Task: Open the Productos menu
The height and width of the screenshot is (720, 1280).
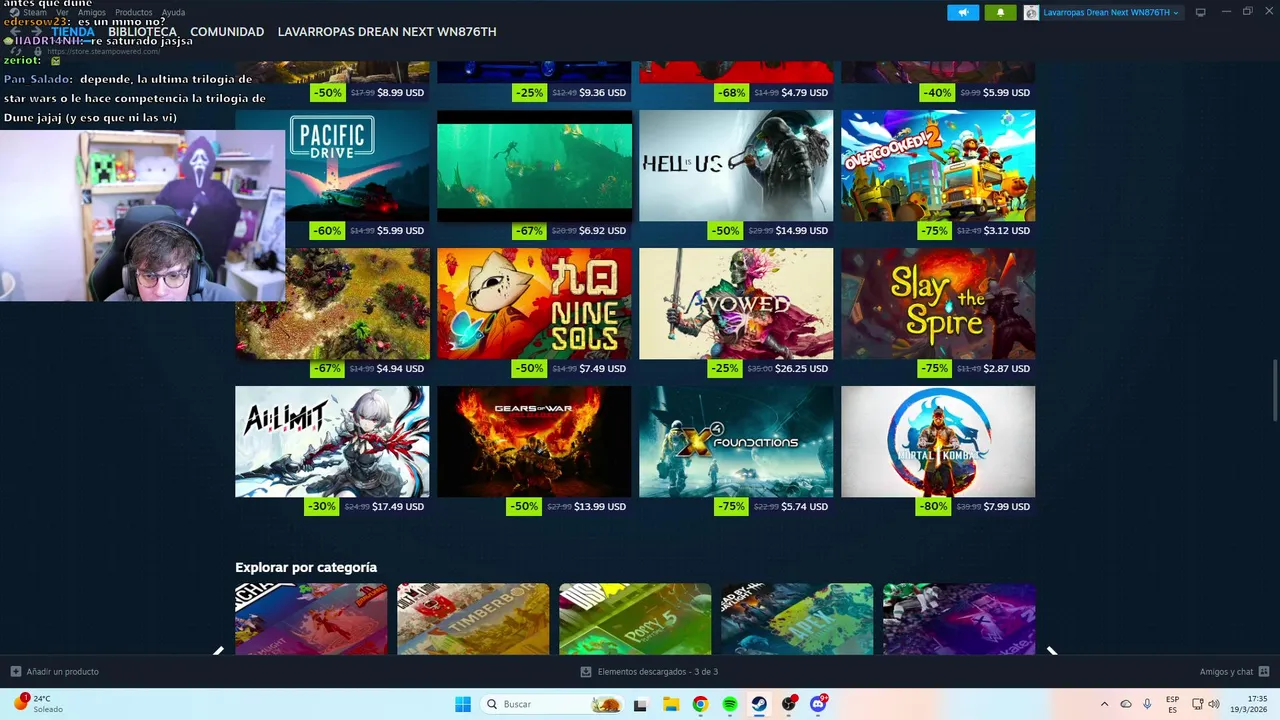Action: click(134, 13)
